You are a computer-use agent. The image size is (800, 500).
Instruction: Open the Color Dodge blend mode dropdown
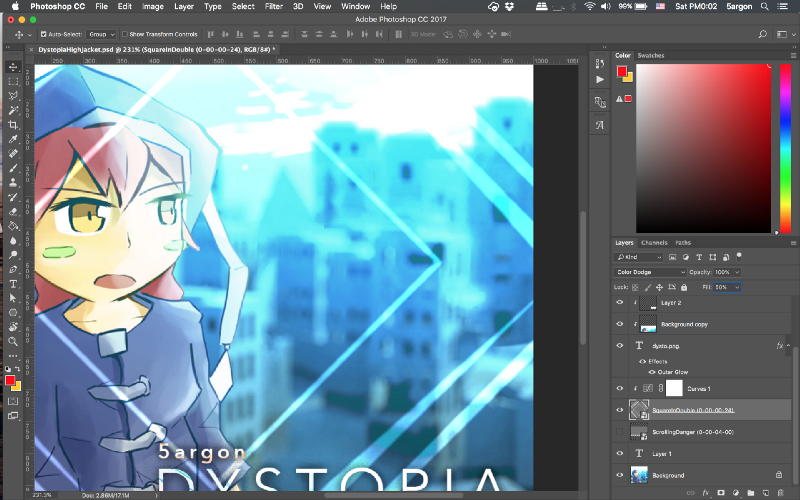click(649, 272)
